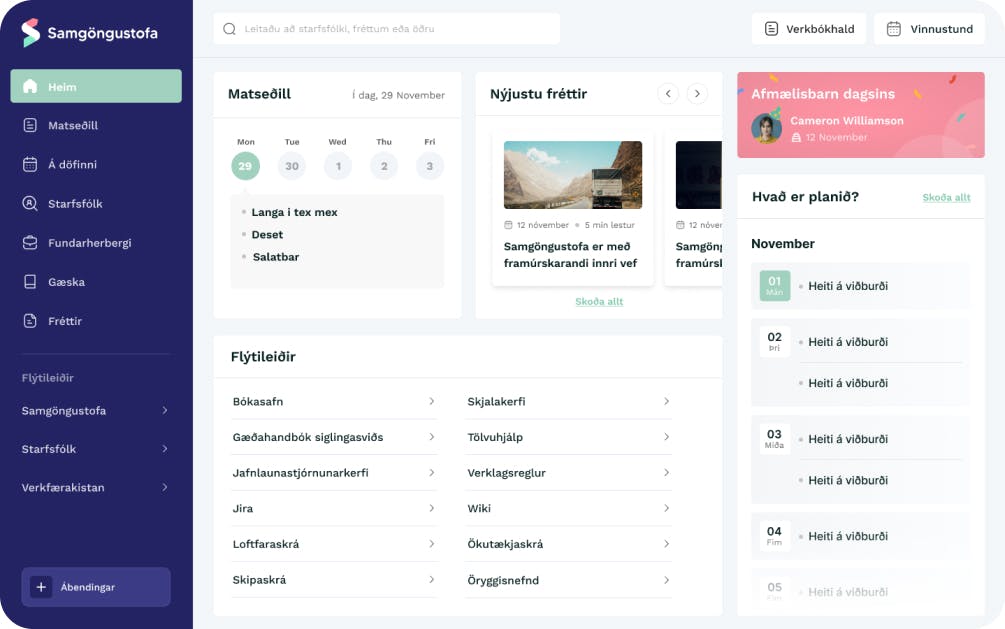Screen dimensions: 1005x629
Task: Click 'Langa í tex mex' menu item
Action: click(294, 212)
